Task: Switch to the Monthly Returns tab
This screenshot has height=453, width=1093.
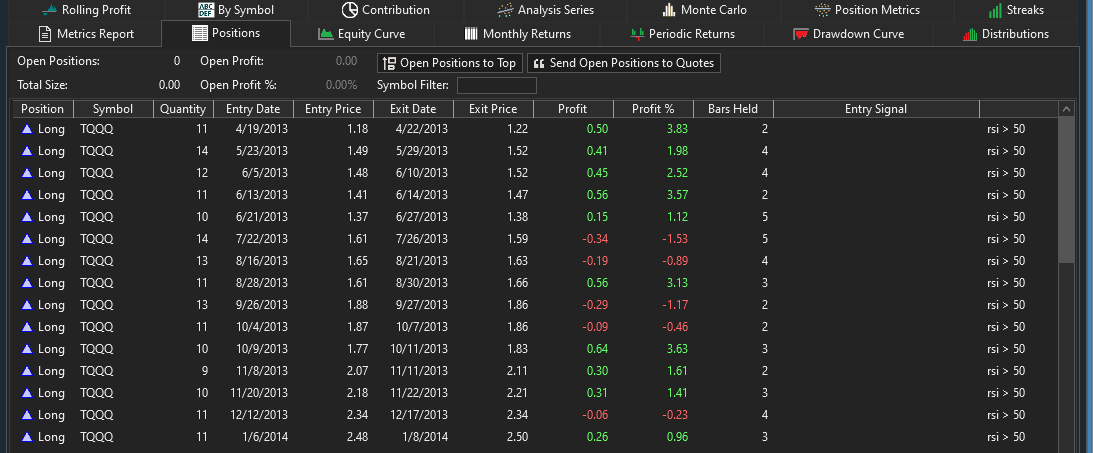Action: [x=516, y=34]
